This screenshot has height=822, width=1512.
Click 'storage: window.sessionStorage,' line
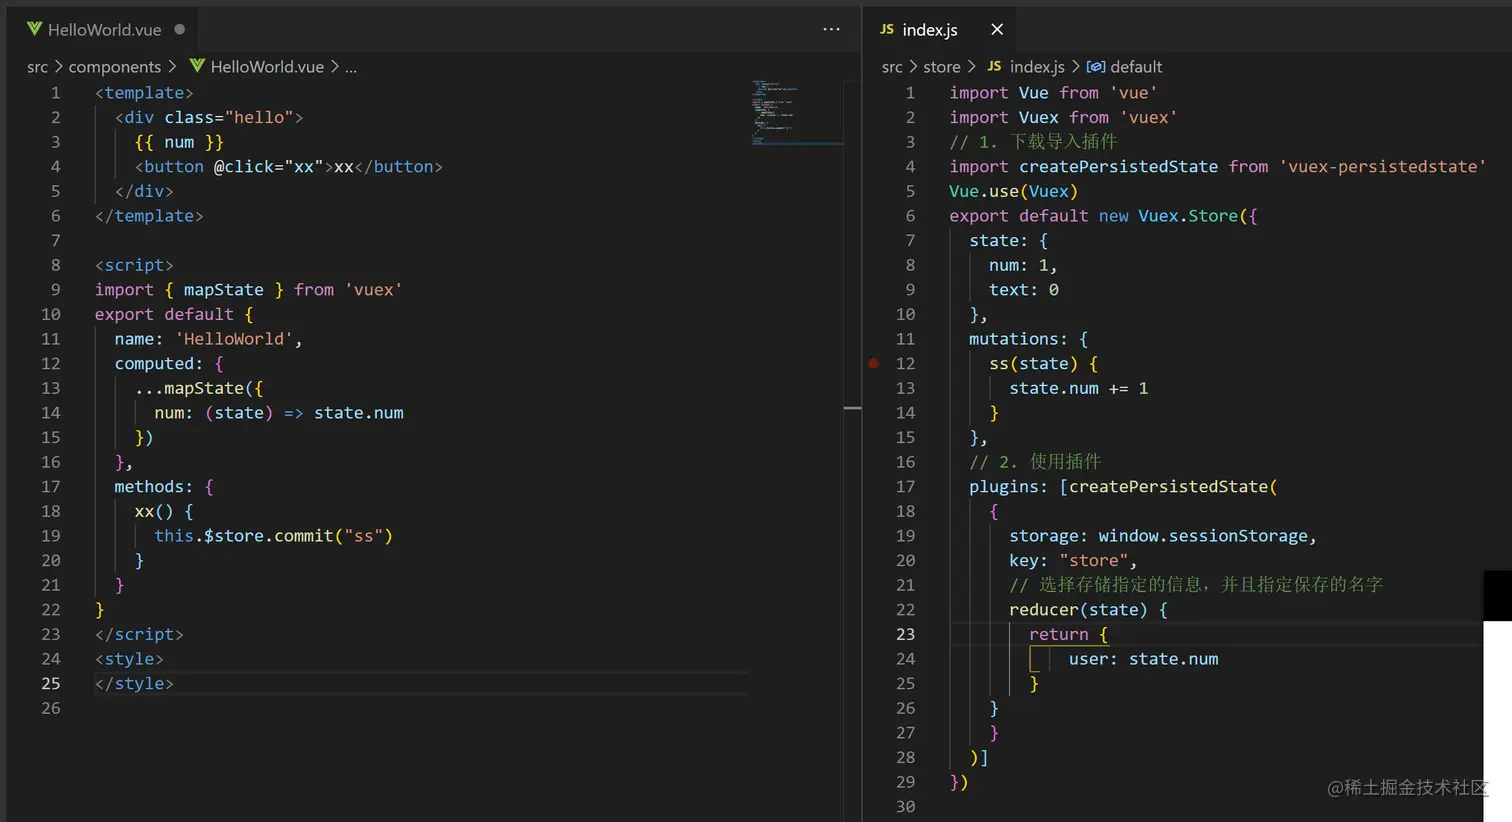click(x=1163, y=536)
